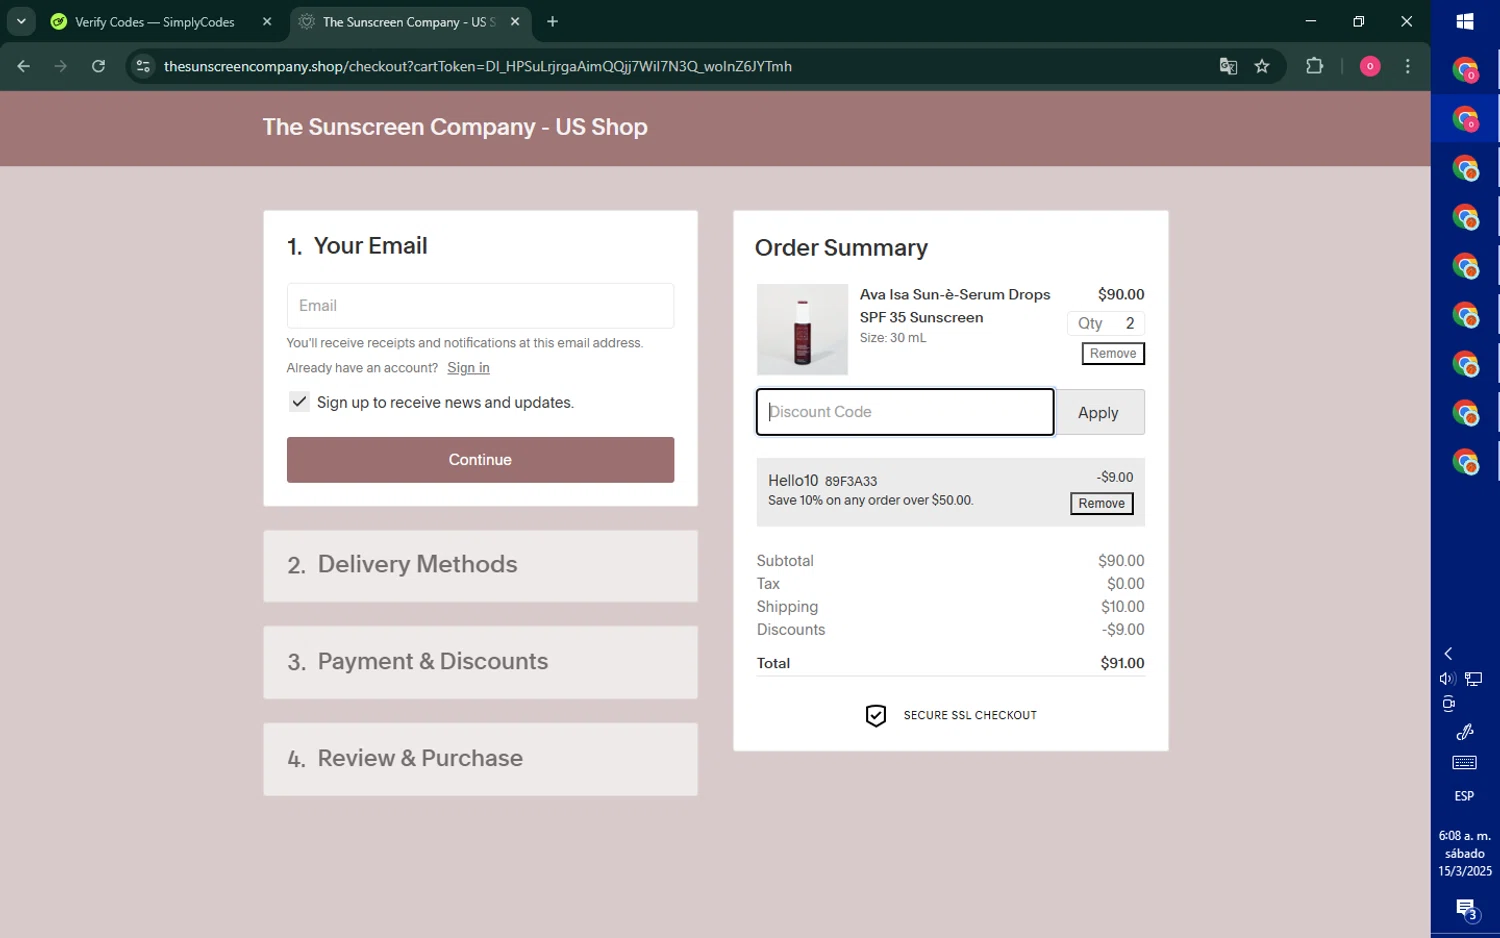Go back to the previous page
The image size is (1500, 938).
point(23,66)
